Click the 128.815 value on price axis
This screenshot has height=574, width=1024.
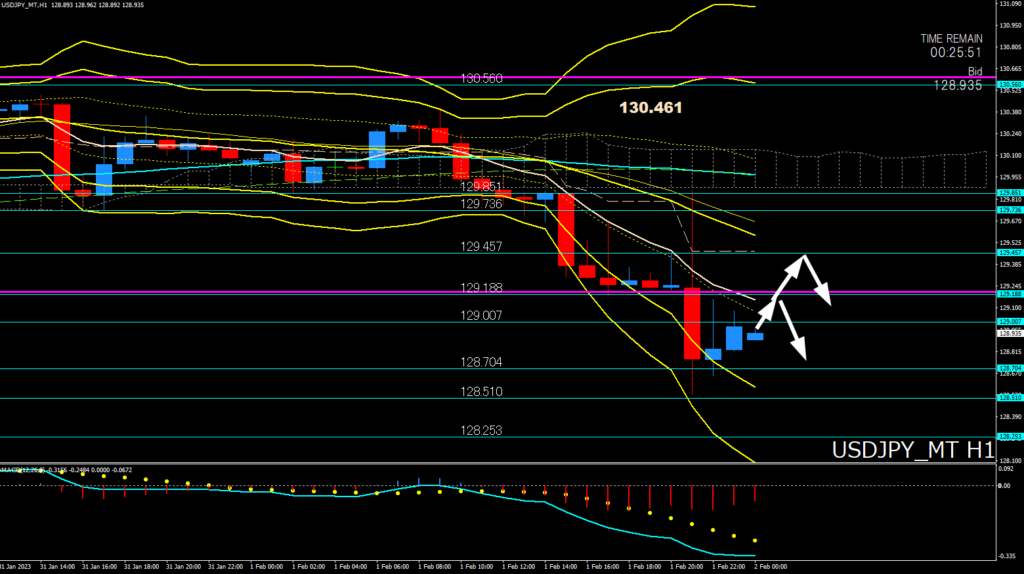point(1010,351)
